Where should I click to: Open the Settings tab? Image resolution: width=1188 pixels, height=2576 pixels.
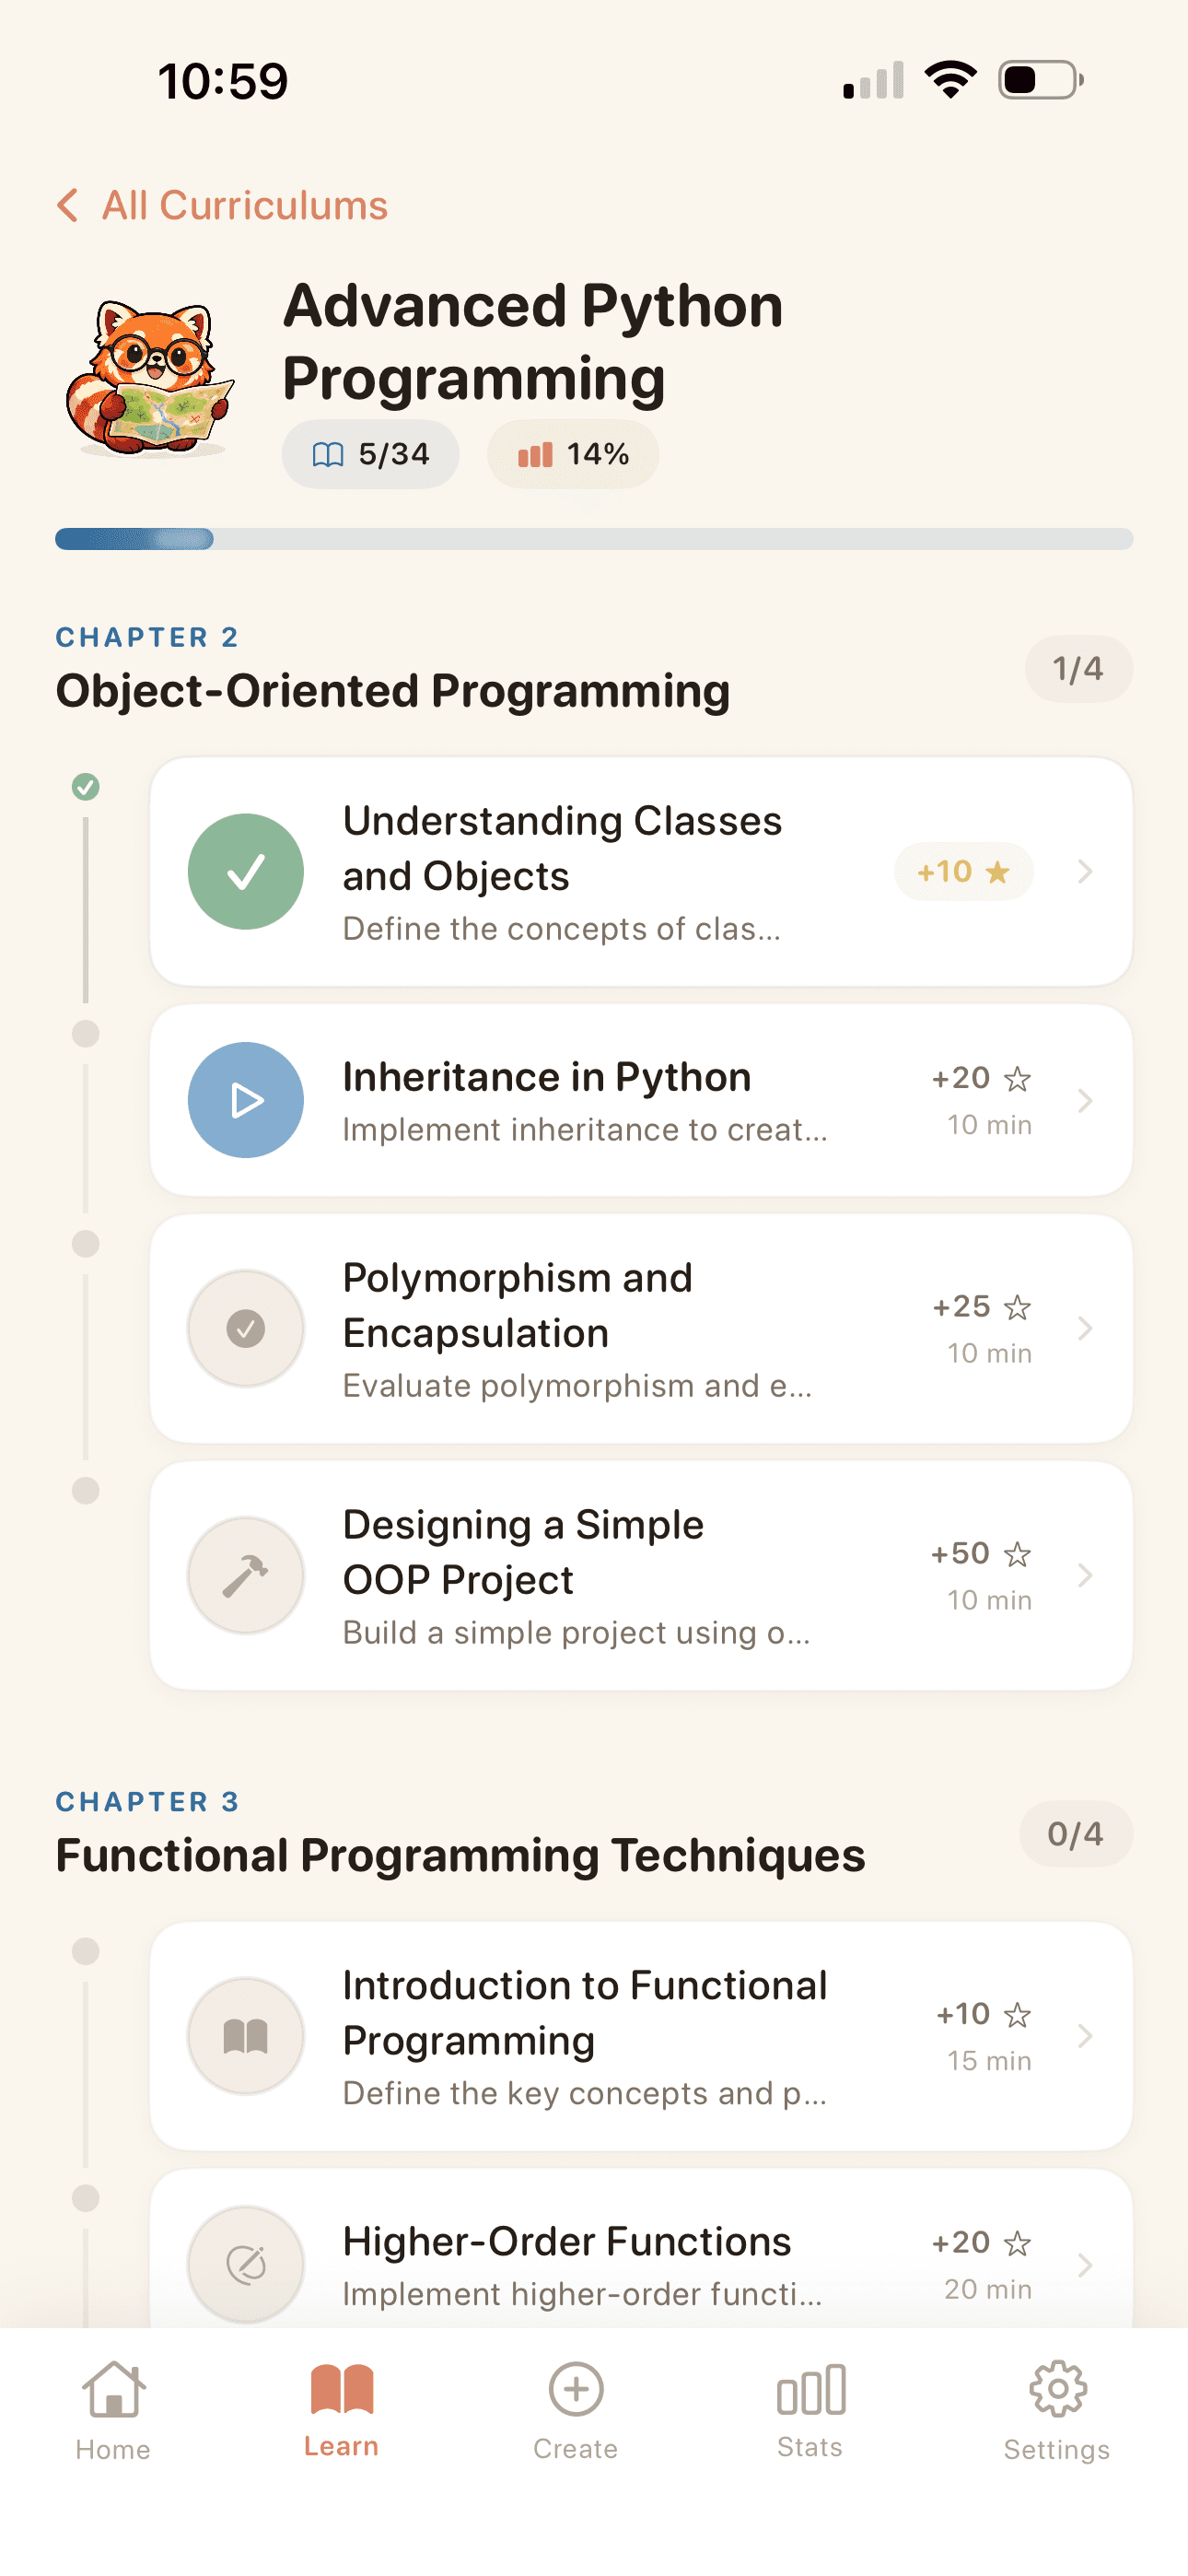(1057, 2410)
